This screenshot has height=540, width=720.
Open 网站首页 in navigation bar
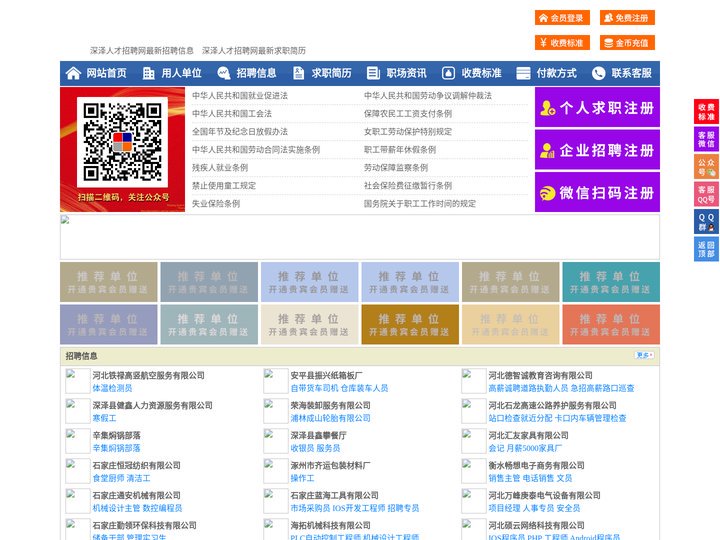[x=106, y=73]
